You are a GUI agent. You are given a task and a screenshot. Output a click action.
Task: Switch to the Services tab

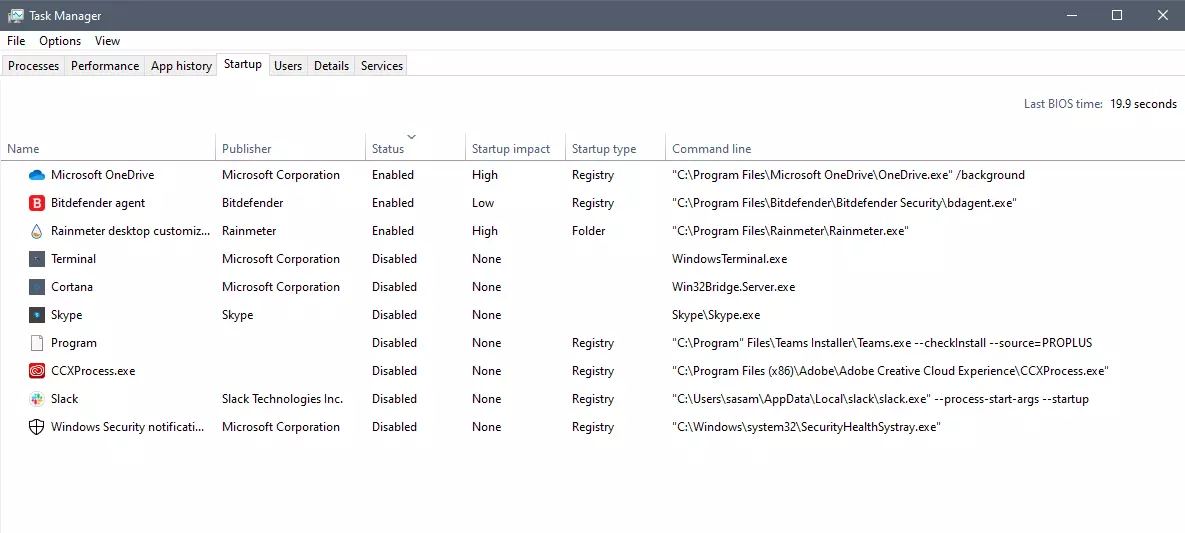coord(382,66)
